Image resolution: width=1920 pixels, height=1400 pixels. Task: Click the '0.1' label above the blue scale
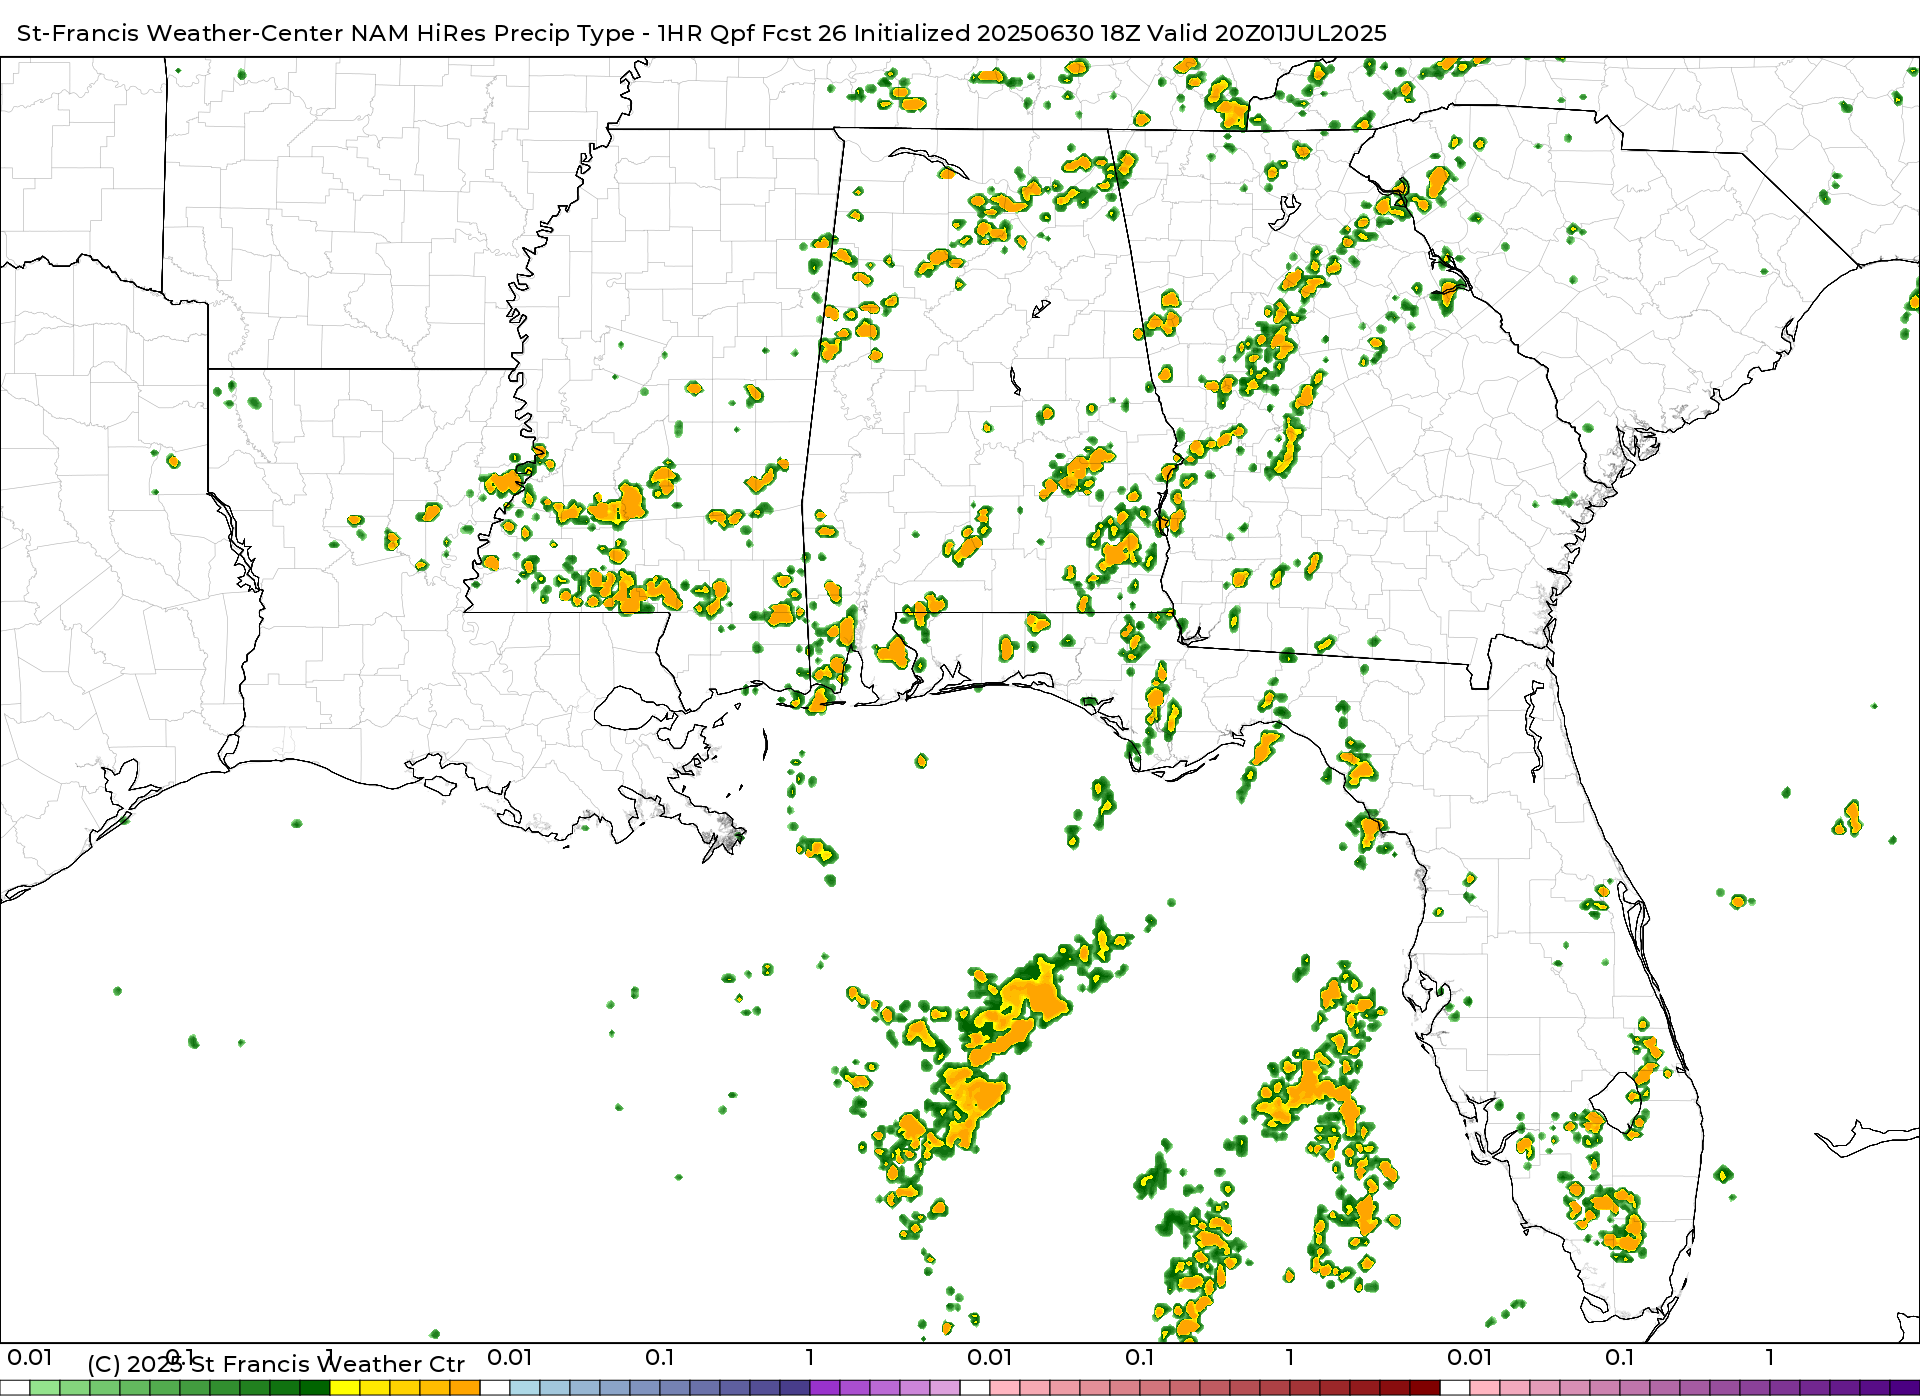[660, 1357]
